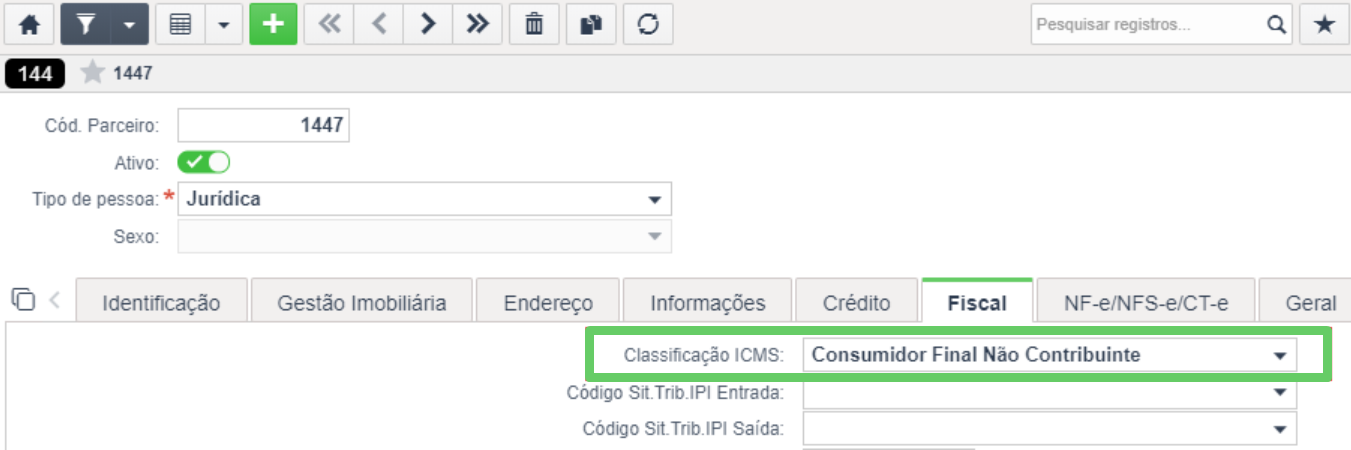
Task: Go to previous record arrow
Action: pyautogui.click(x=379, y=25)
